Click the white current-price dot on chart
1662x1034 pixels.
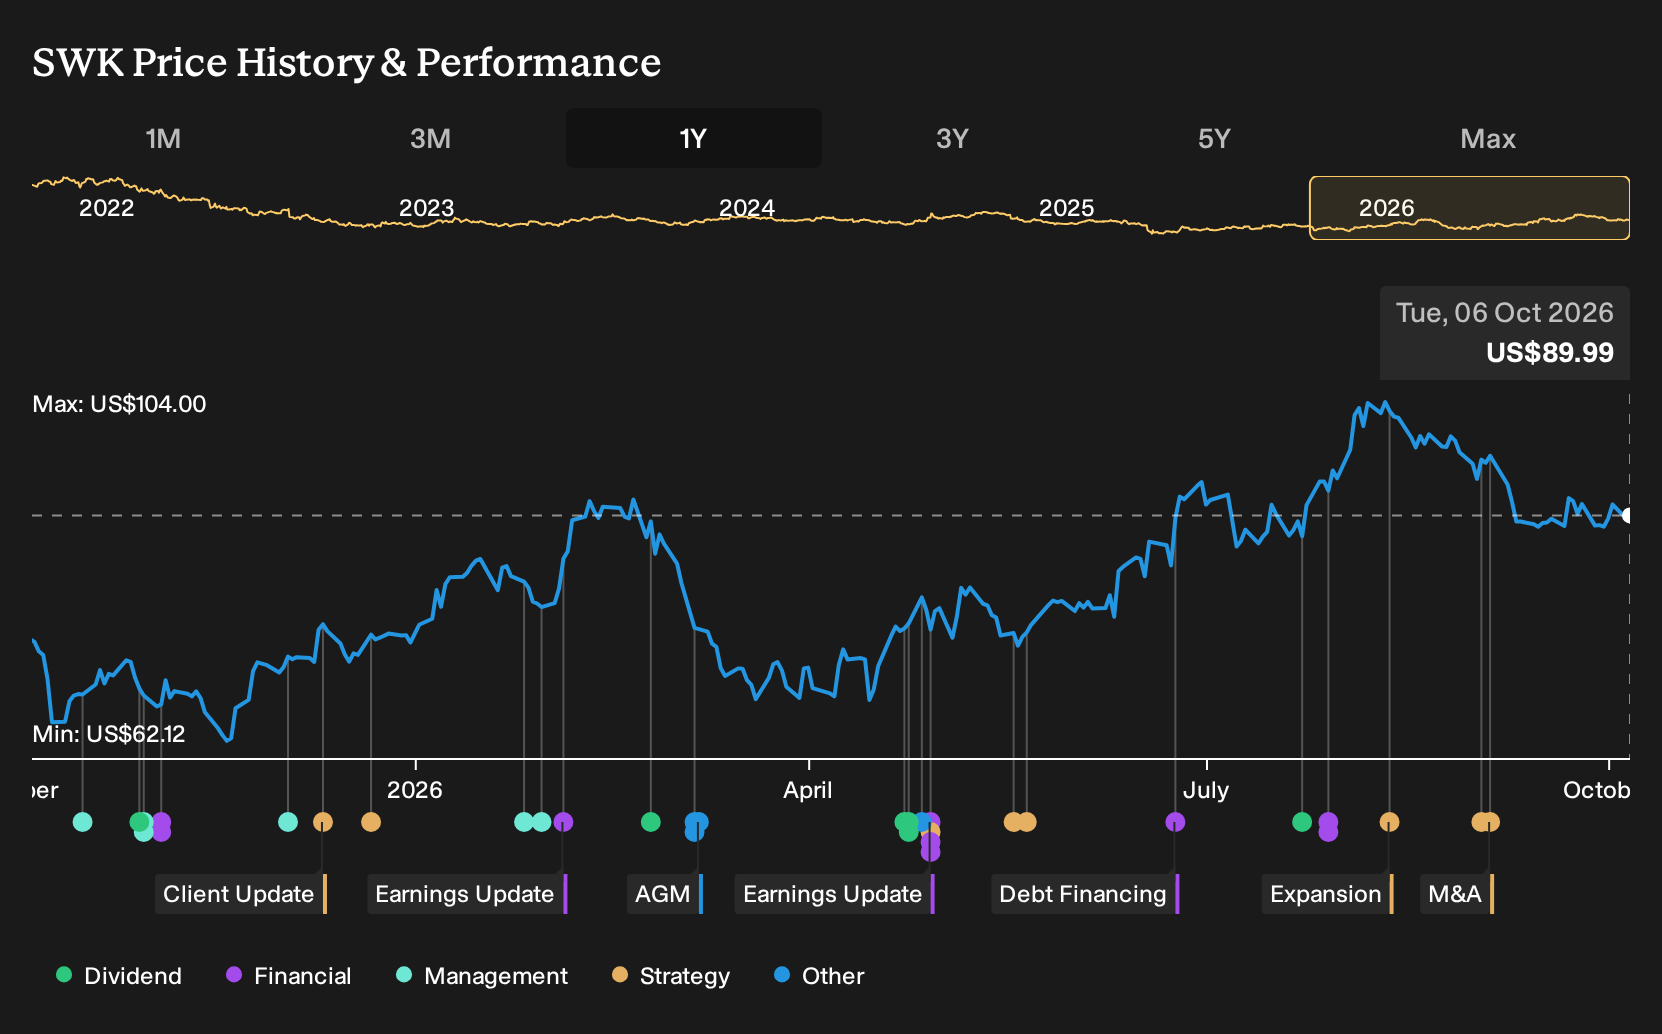point(1628,516)
